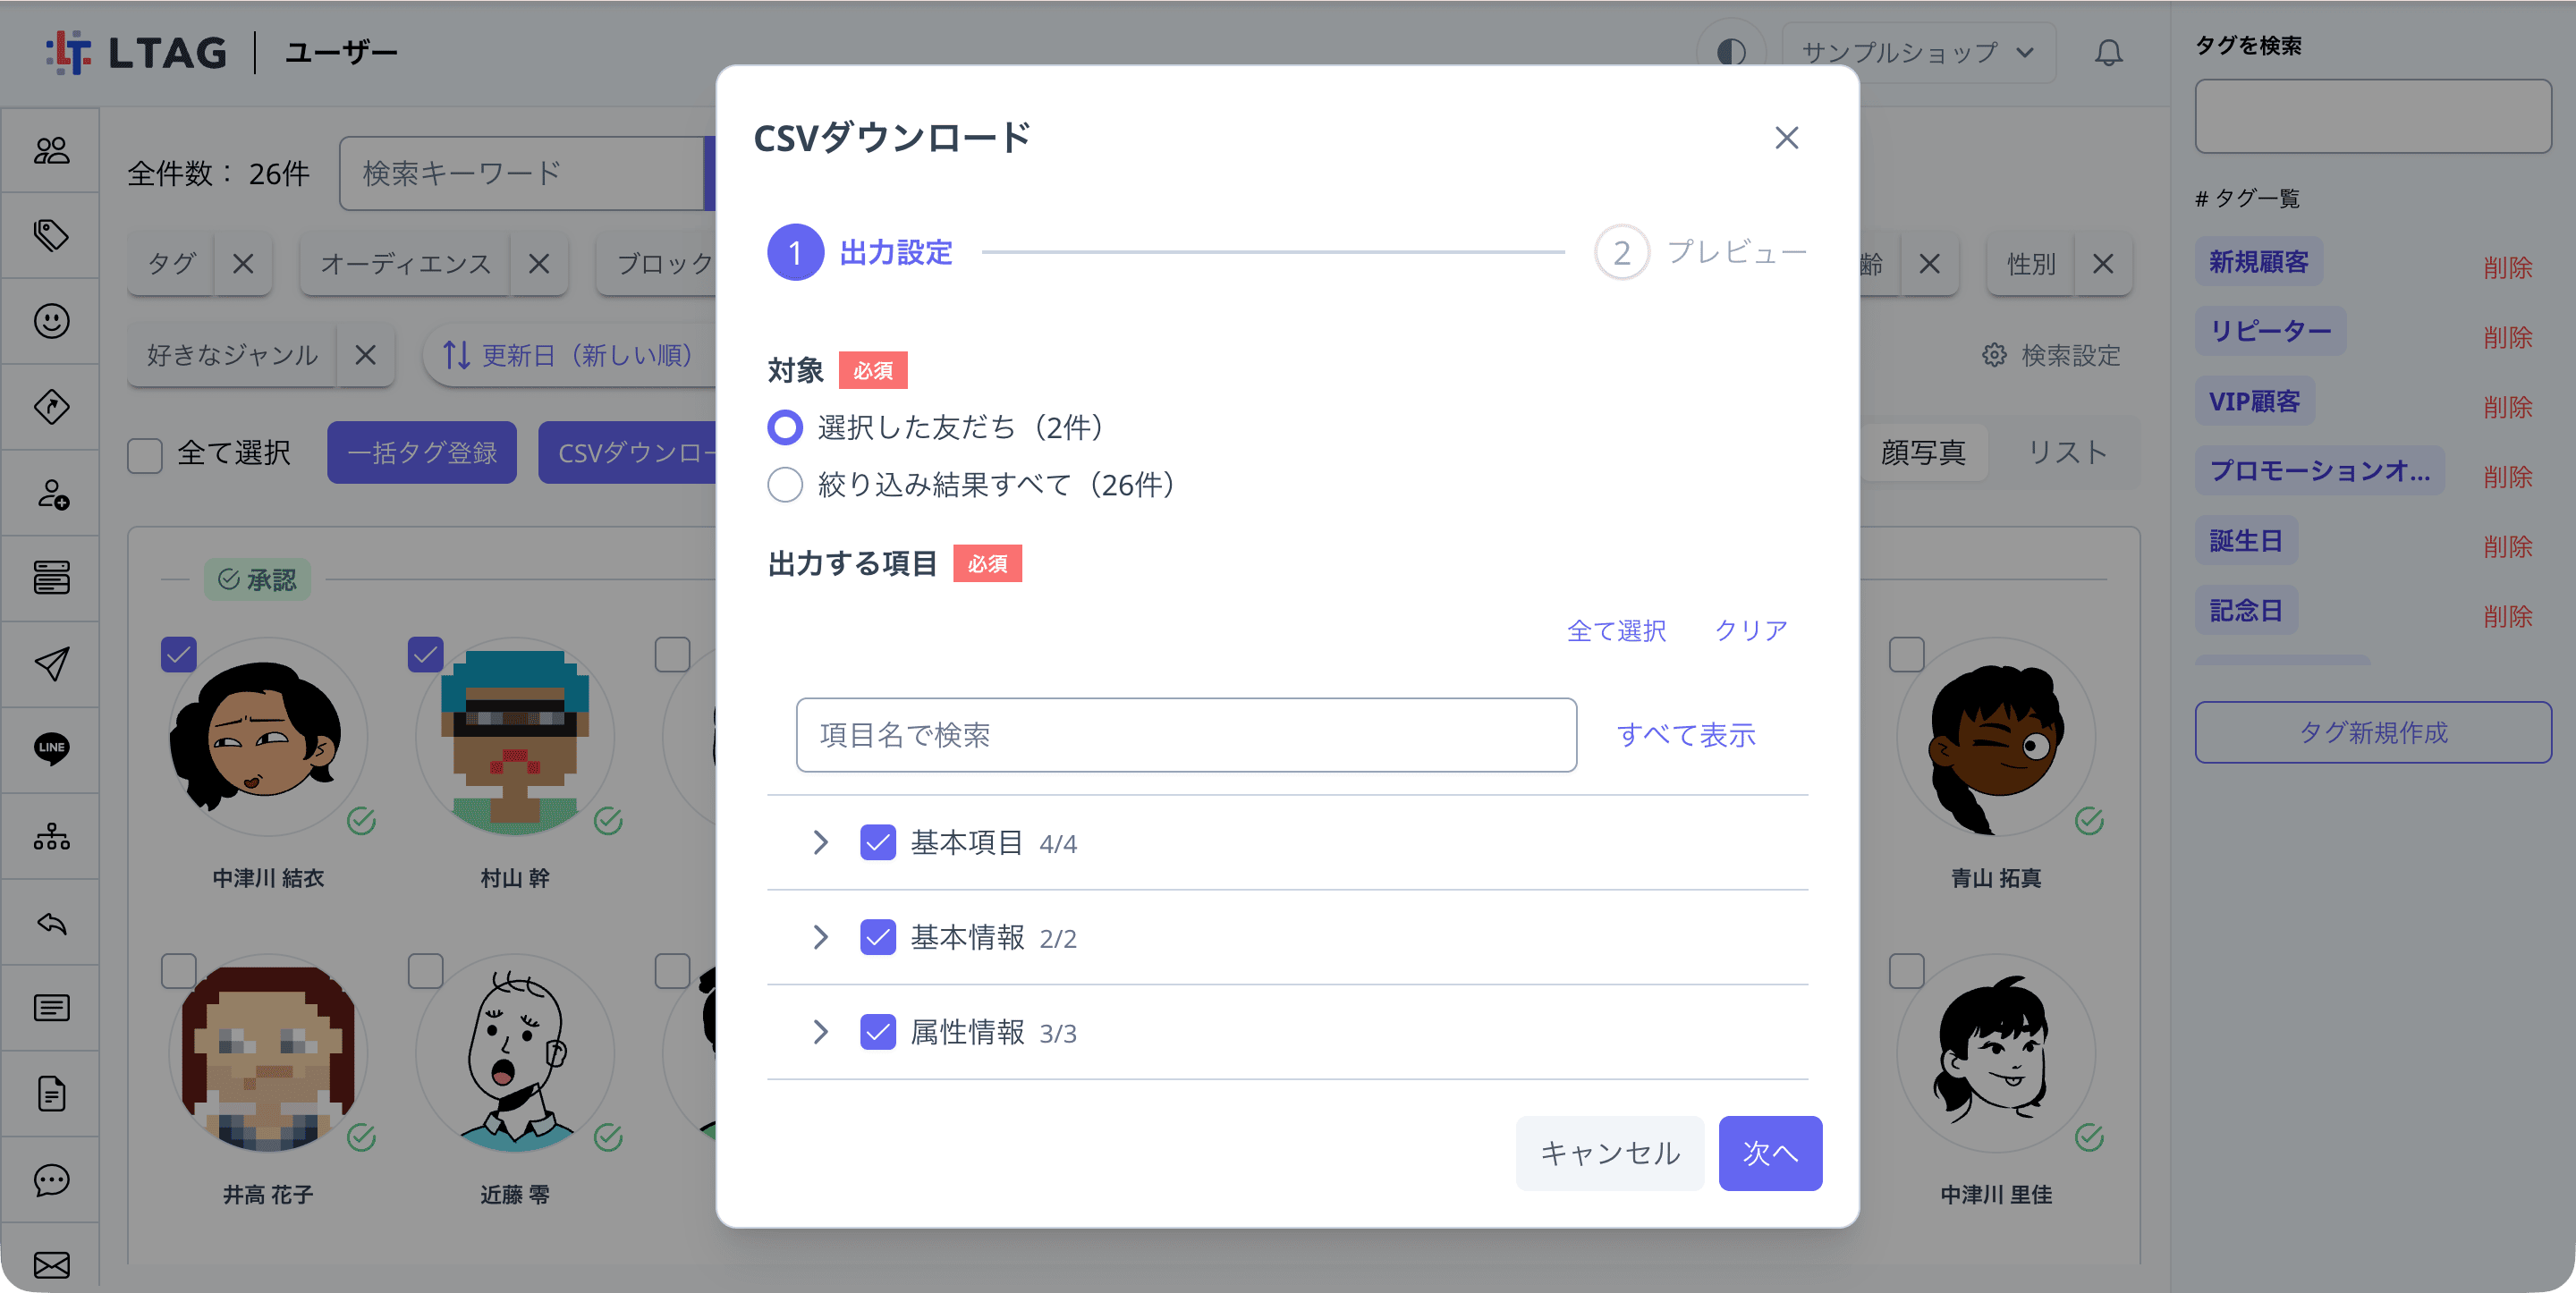
Task: Uncheck the 基本項目 checkbox
Action: coord(878,842)
